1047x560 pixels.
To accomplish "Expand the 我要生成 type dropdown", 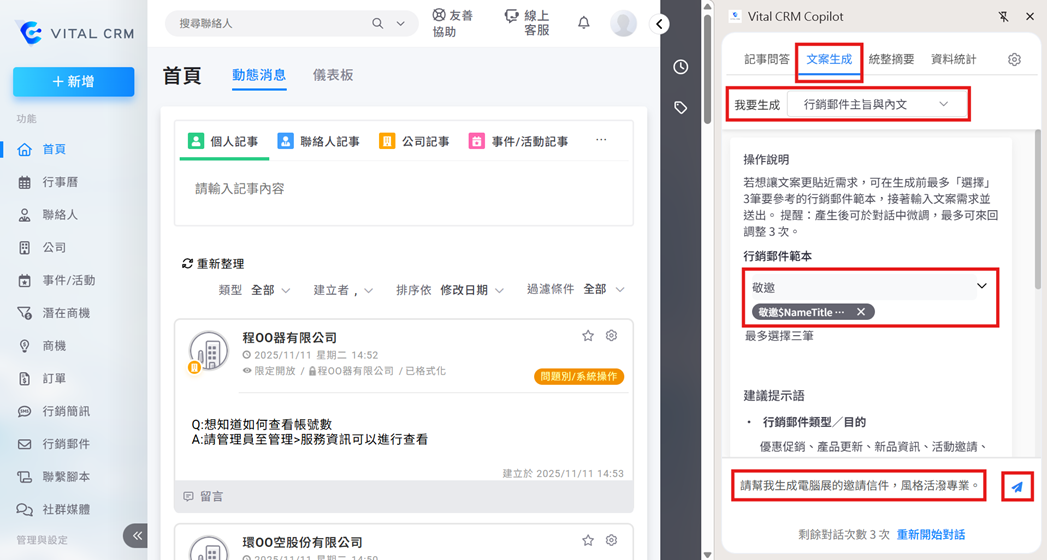I will coord(943,104).
